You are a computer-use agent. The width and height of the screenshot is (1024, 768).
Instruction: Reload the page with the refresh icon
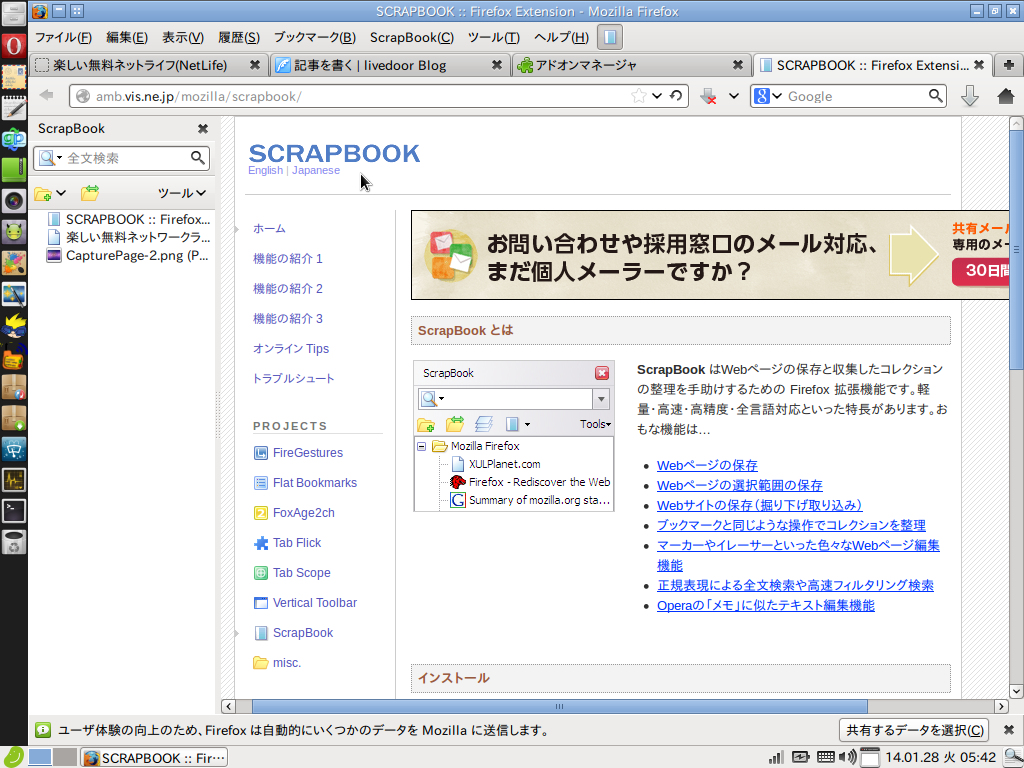(676, 96)
